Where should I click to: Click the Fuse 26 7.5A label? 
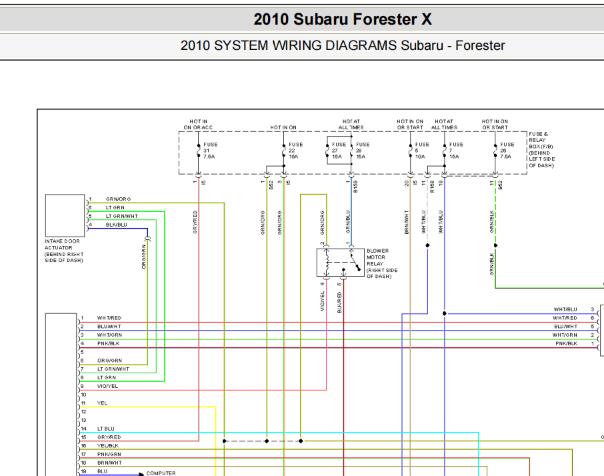[x=507, y=151]
